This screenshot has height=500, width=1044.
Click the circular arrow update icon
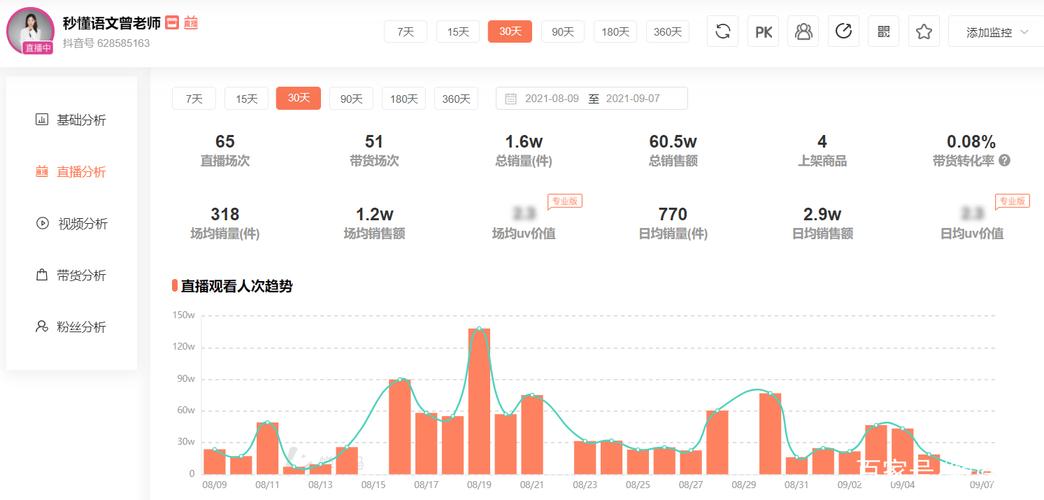pyautogui.click(x=844, y=31)
